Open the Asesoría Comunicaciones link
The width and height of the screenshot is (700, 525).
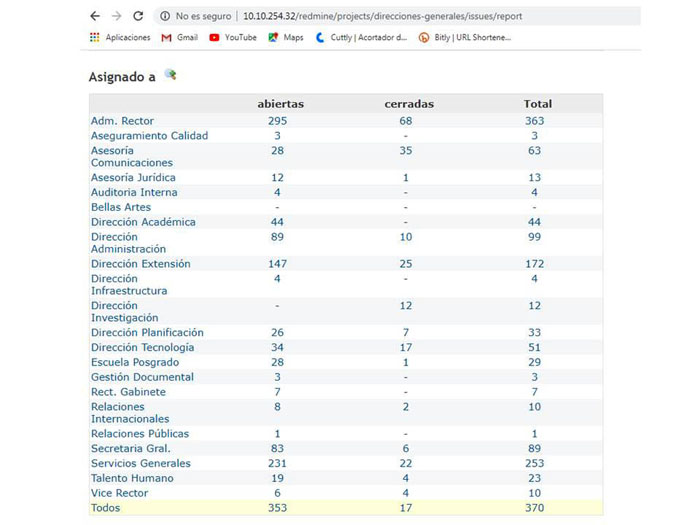tap(132, 157)
